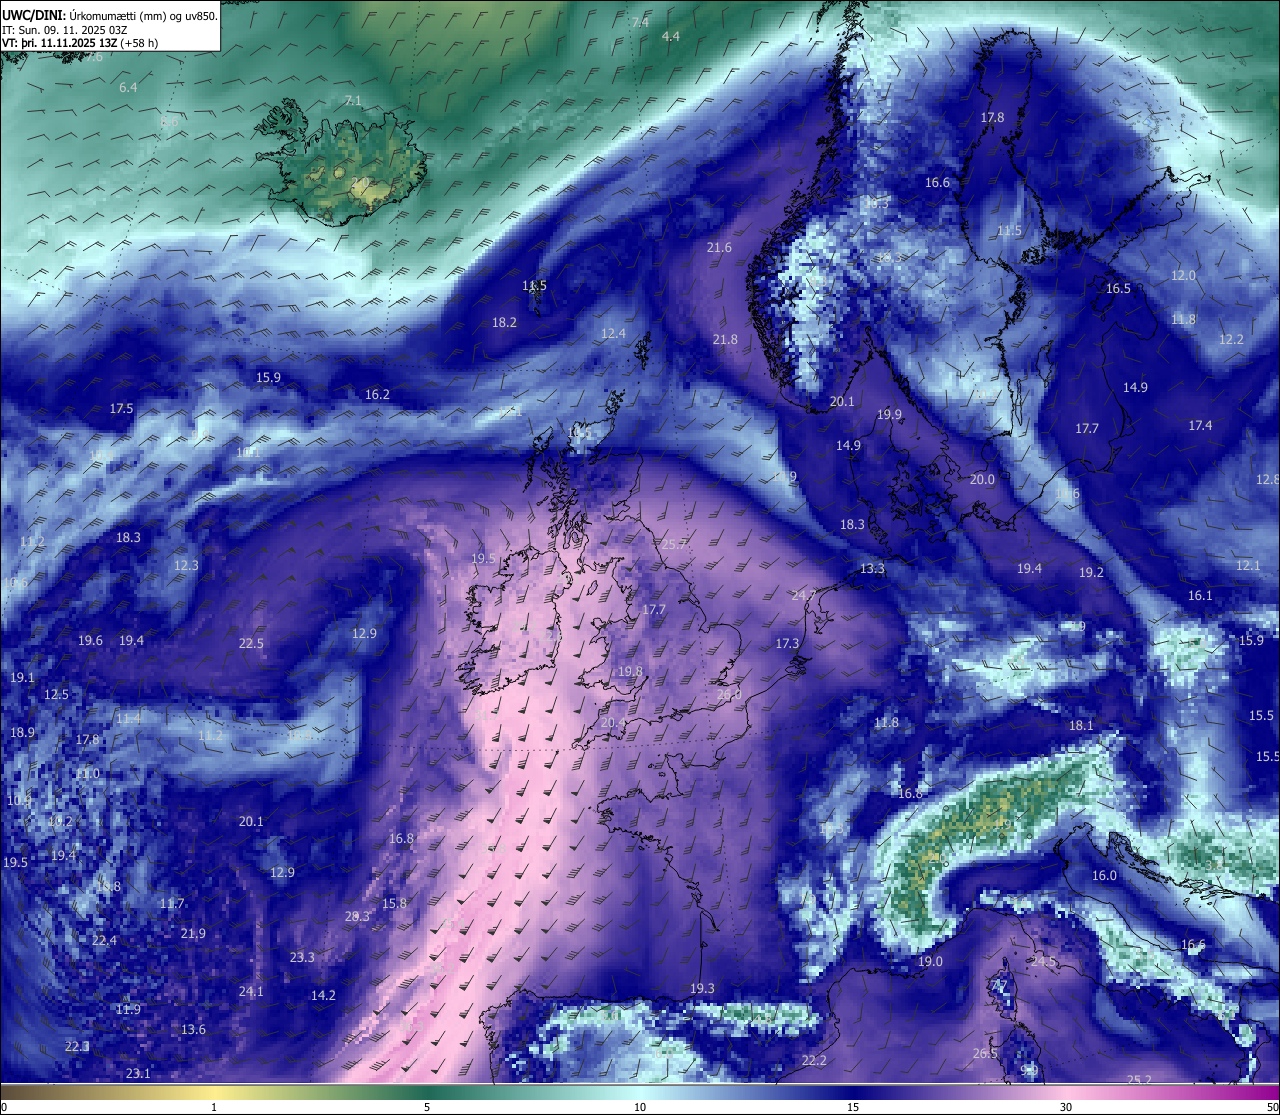Select the 13.3 value over northern Germany
This screenshot has width=1280, height=1115.
point(872,569)
